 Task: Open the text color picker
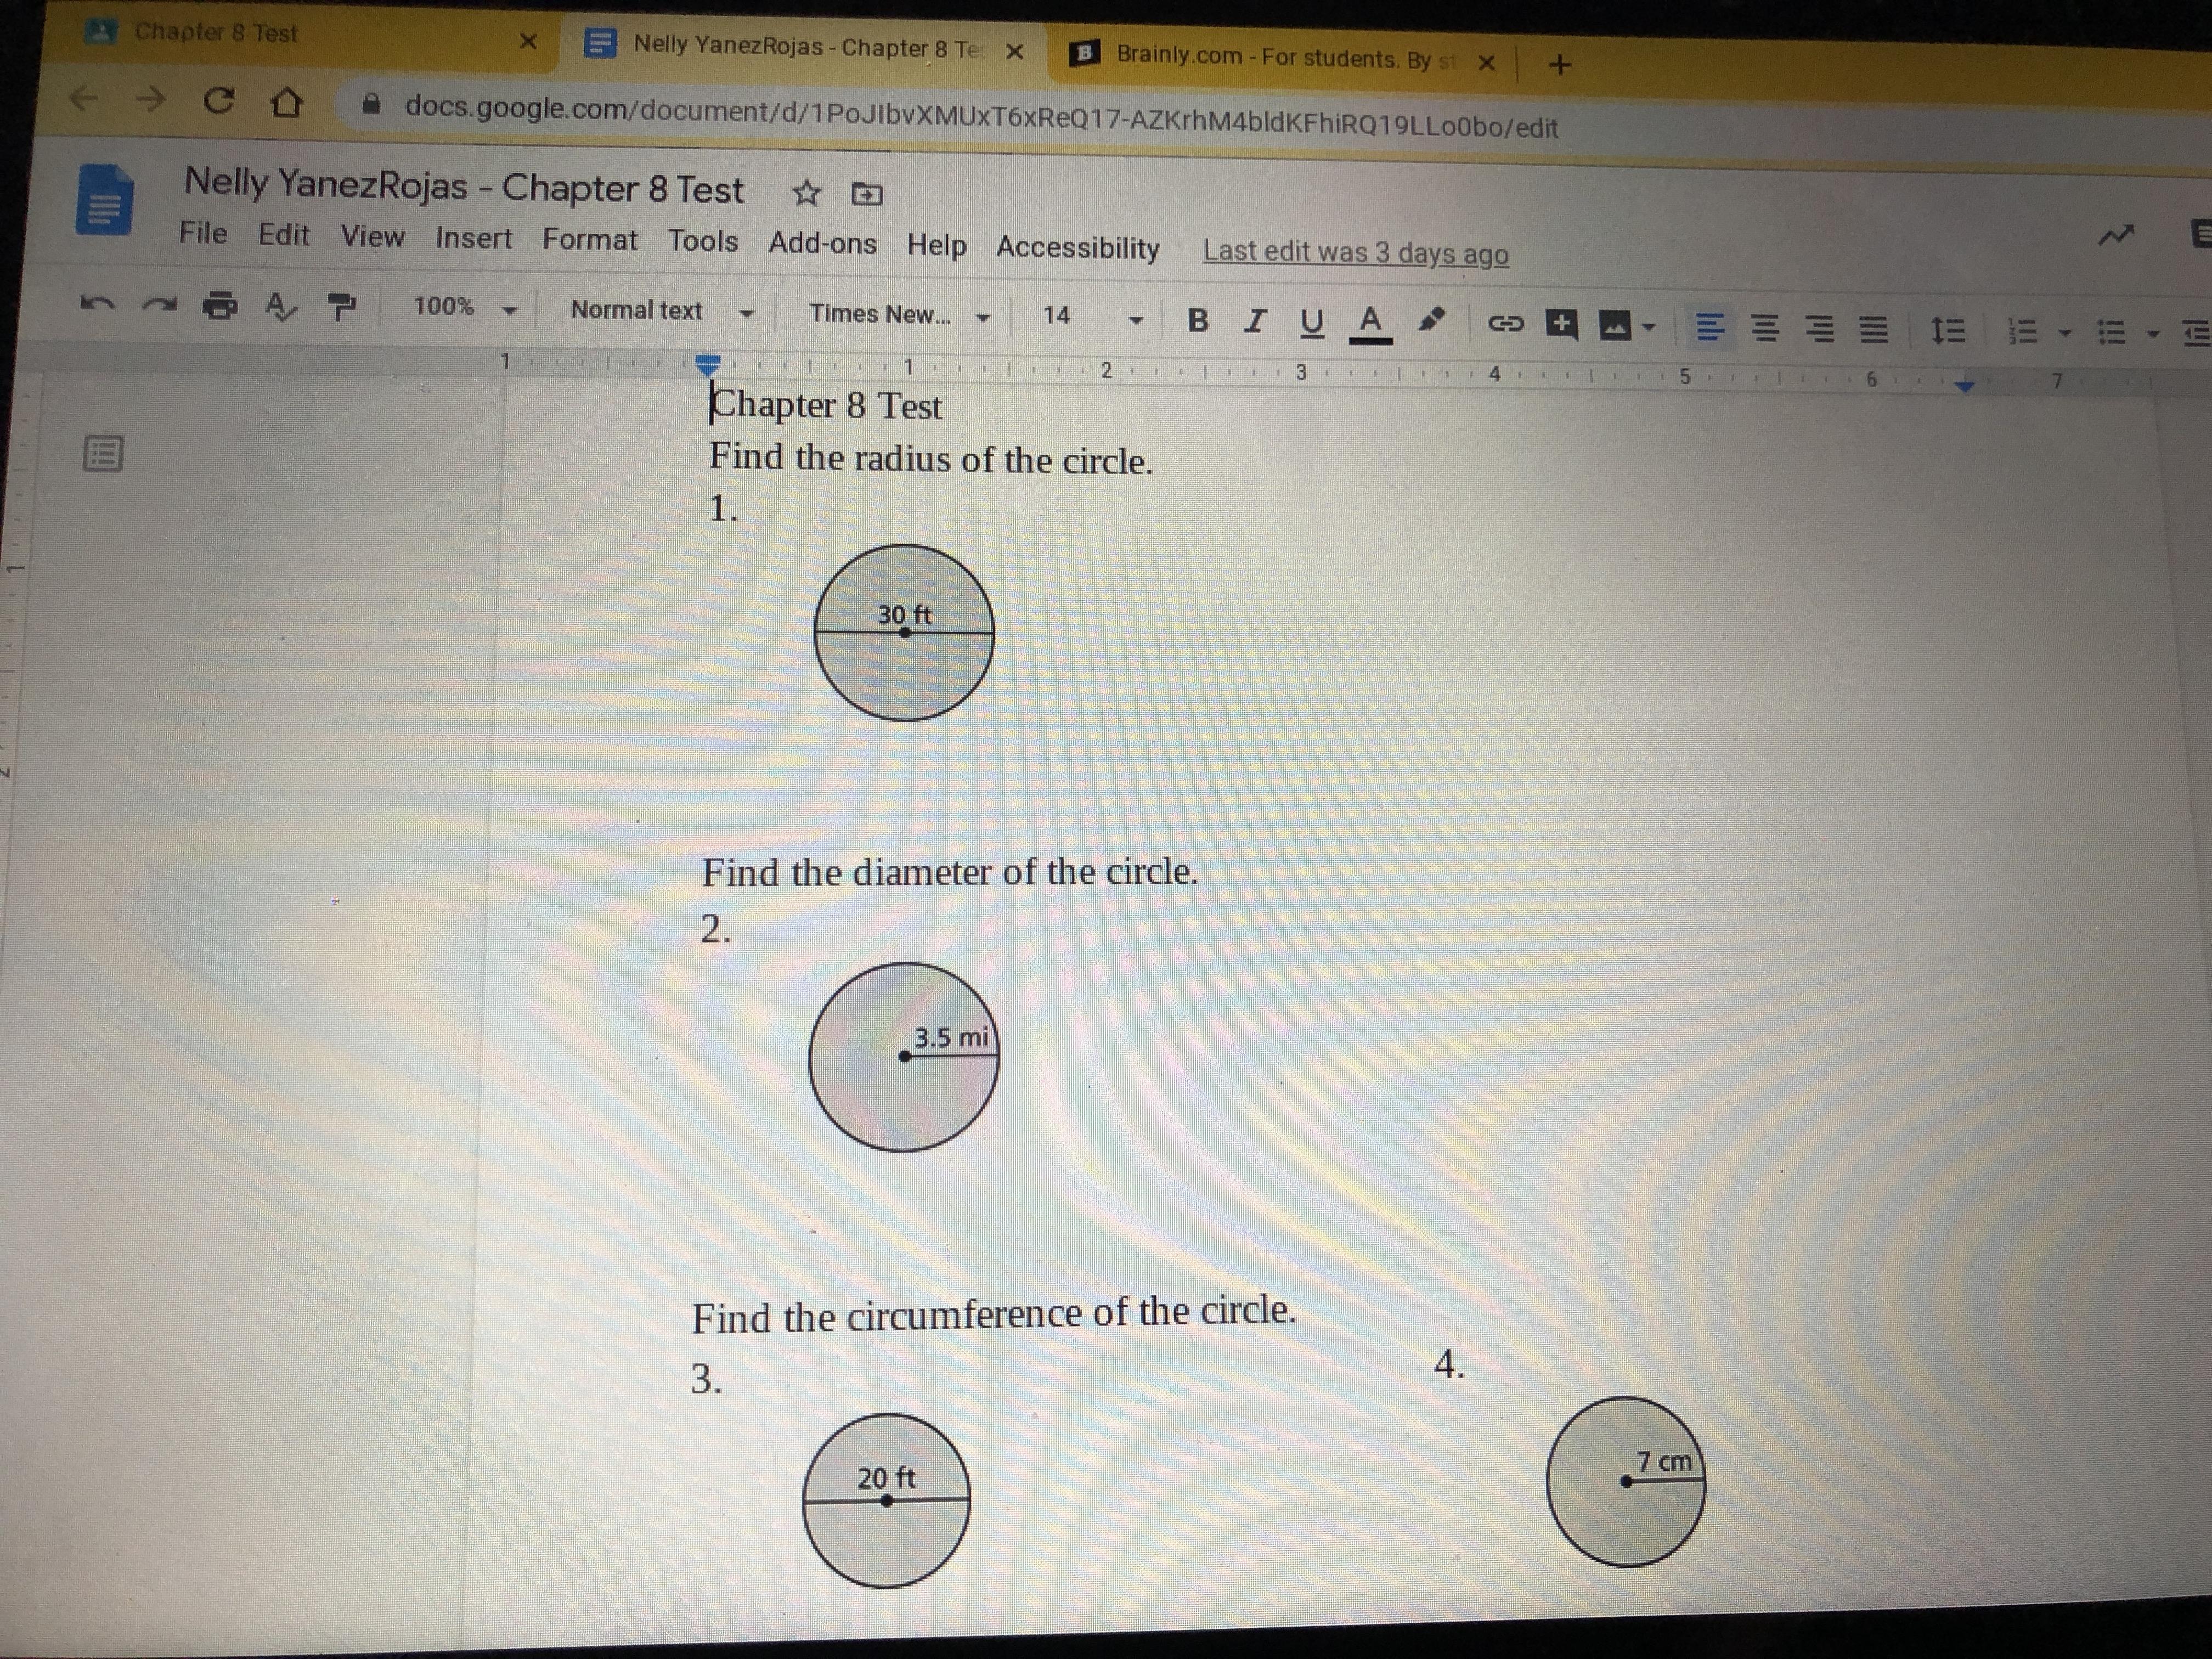coord(1370,323)
